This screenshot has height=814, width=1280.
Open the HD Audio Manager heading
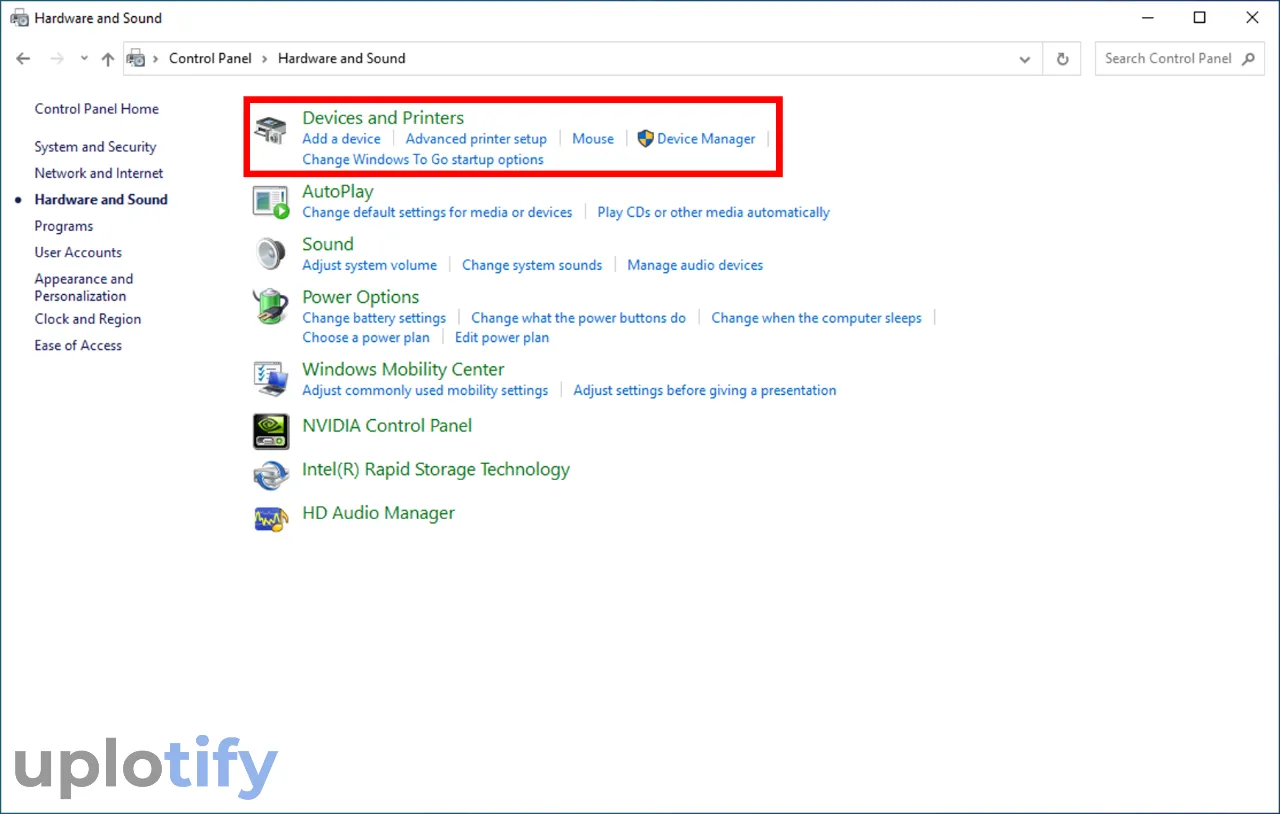378,513
